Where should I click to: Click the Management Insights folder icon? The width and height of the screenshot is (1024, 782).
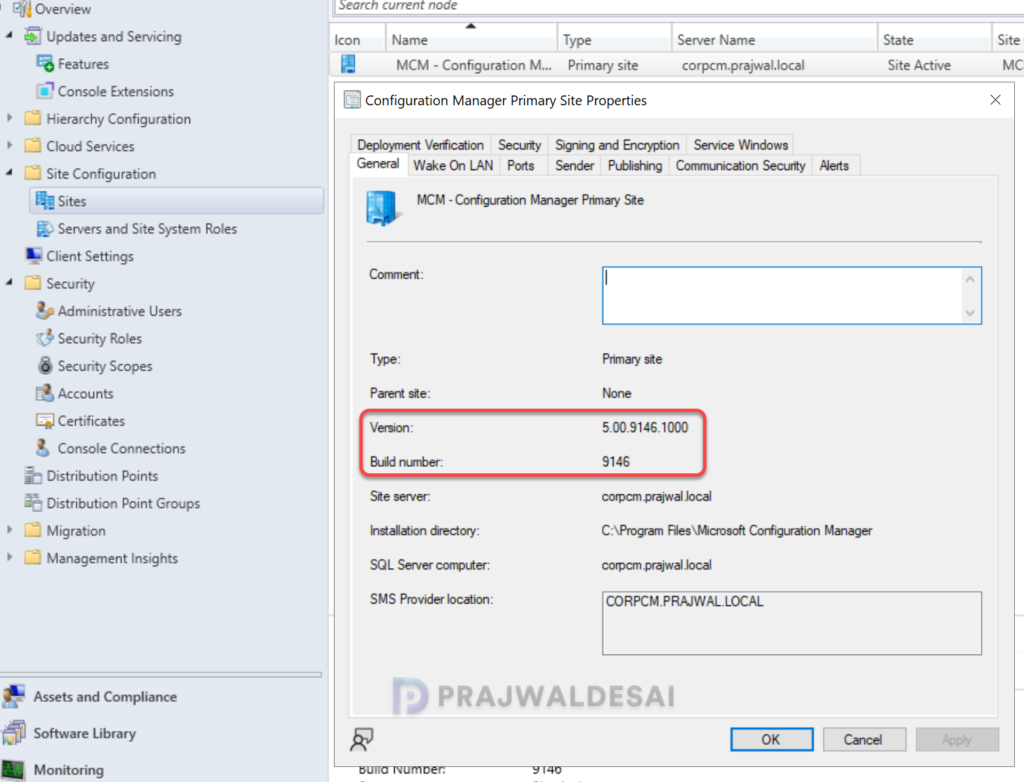point(32,558)
